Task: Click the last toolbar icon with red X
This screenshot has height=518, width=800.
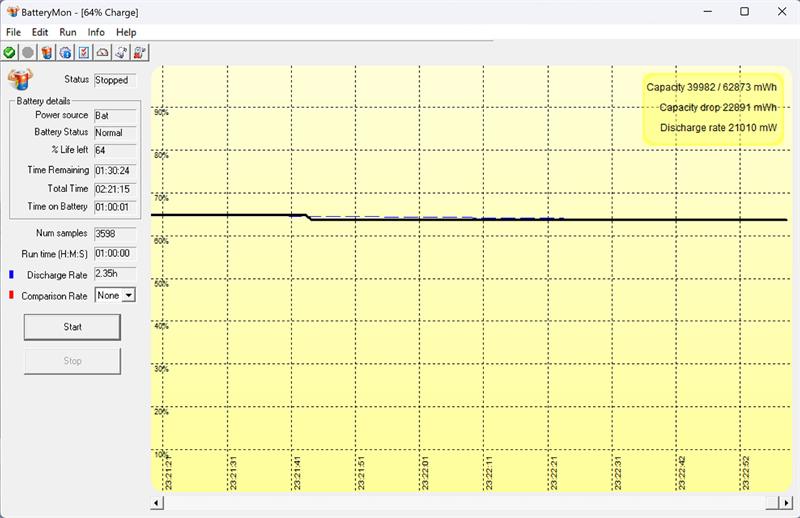Action: point(139,53)
